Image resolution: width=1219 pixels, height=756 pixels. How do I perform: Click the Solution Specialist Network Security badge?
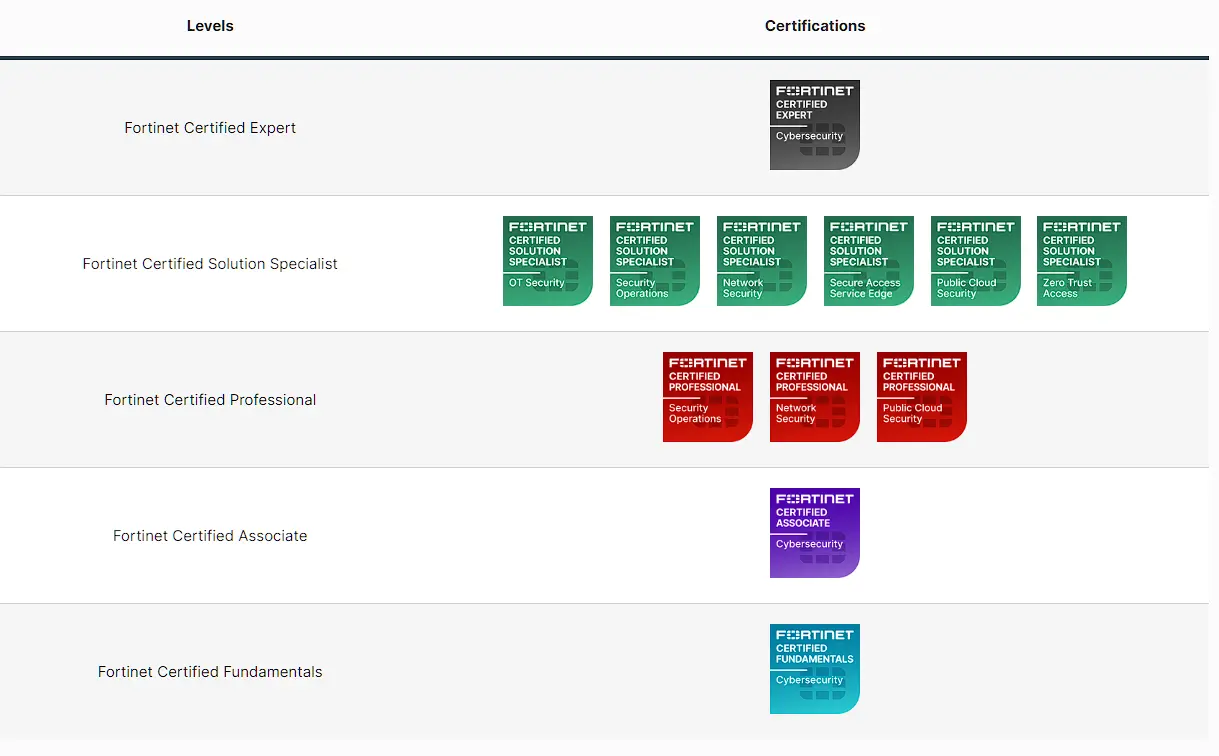762,261
